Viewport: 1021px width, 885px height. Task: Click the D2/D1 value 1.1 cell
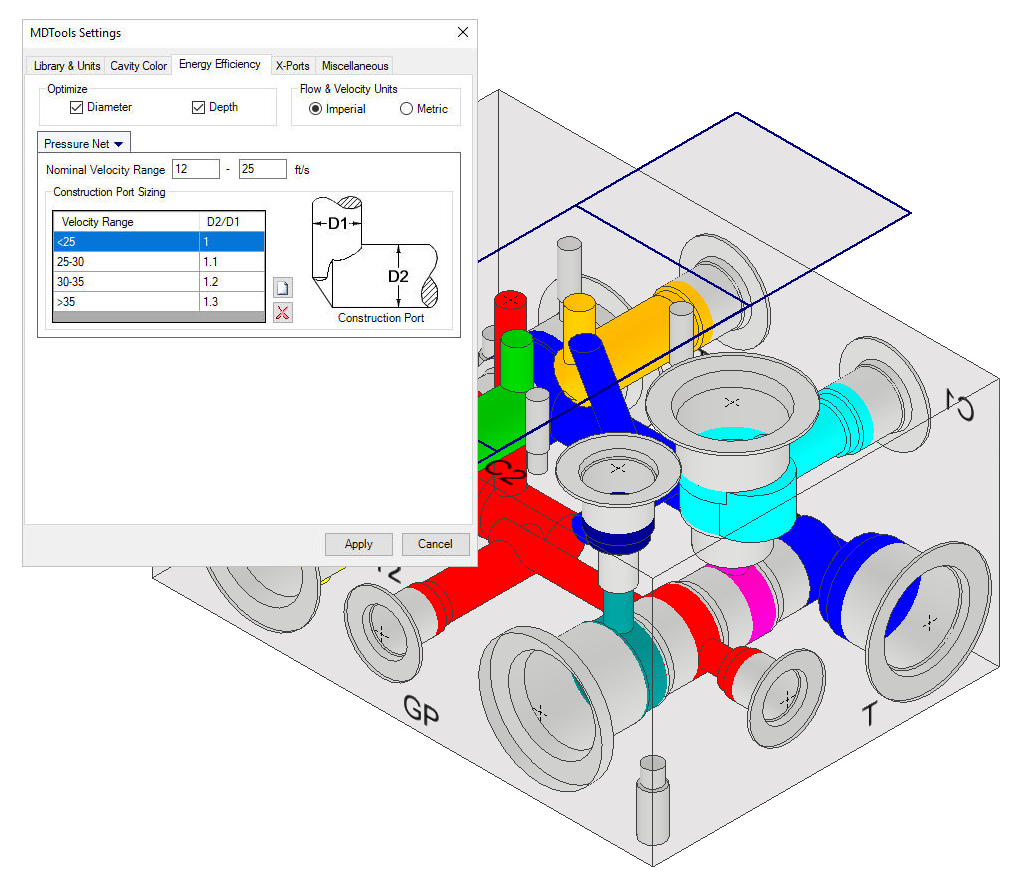click(232, 262)
